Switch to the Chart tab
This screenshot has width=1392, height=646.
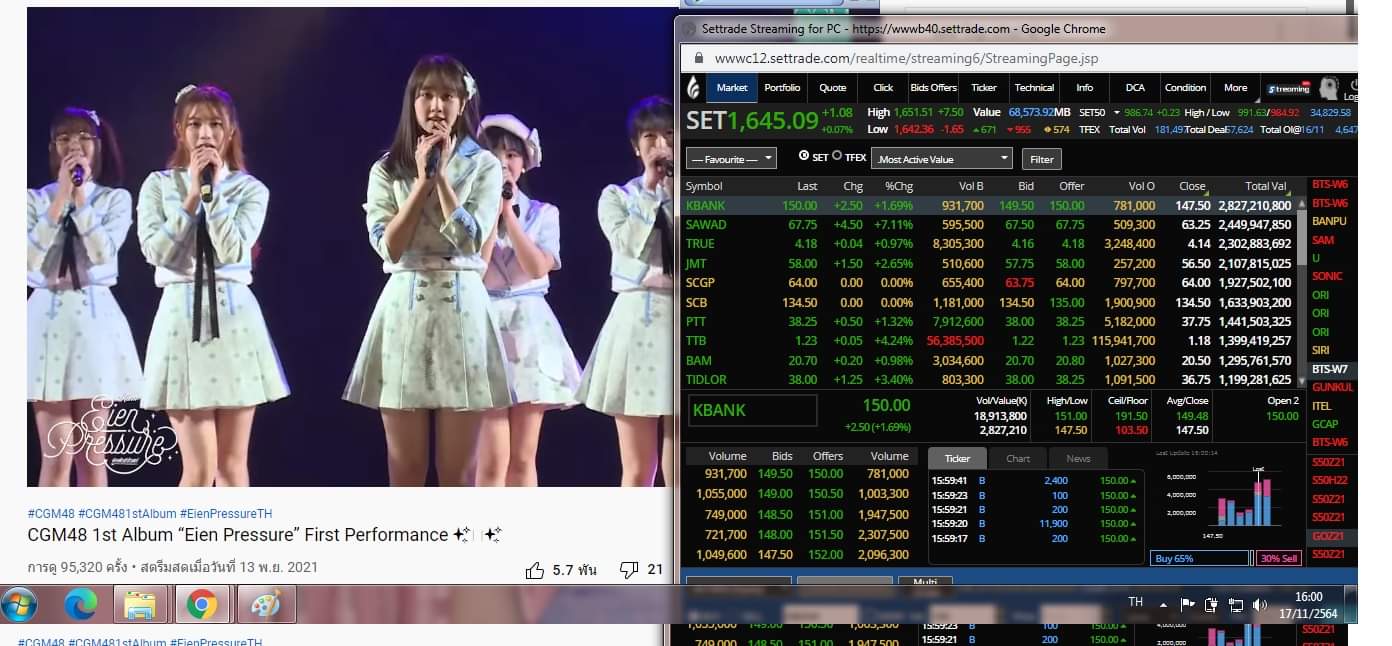click(1018, 458)
